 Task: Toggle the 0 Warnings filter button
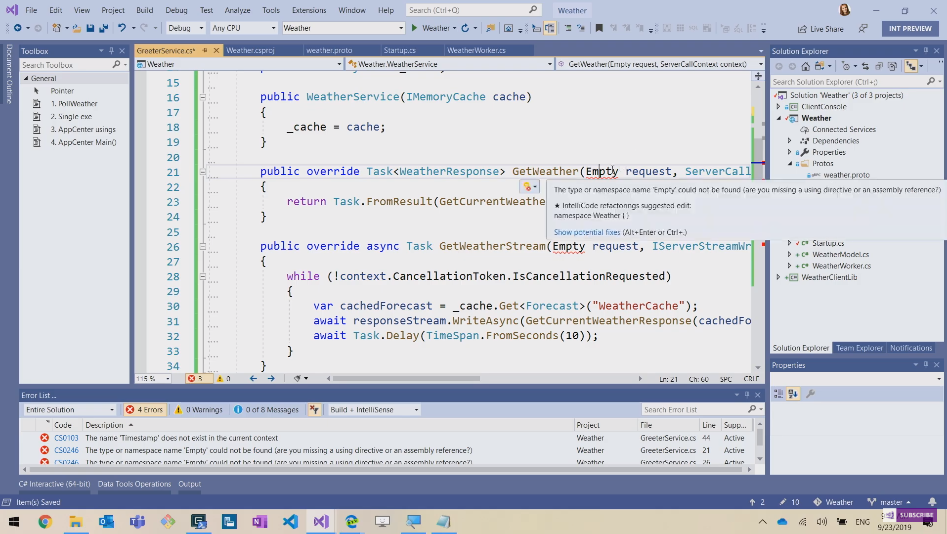click(198, 409)
